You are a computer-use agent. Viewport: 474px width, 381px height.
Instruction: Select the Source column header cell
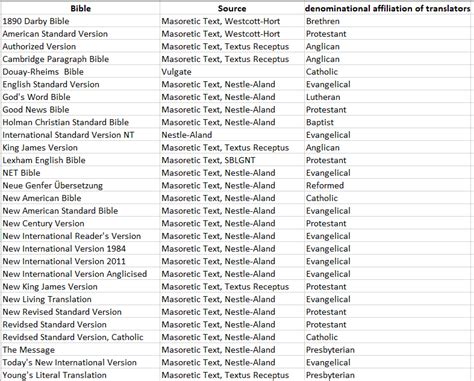click(x=232, y=8)
